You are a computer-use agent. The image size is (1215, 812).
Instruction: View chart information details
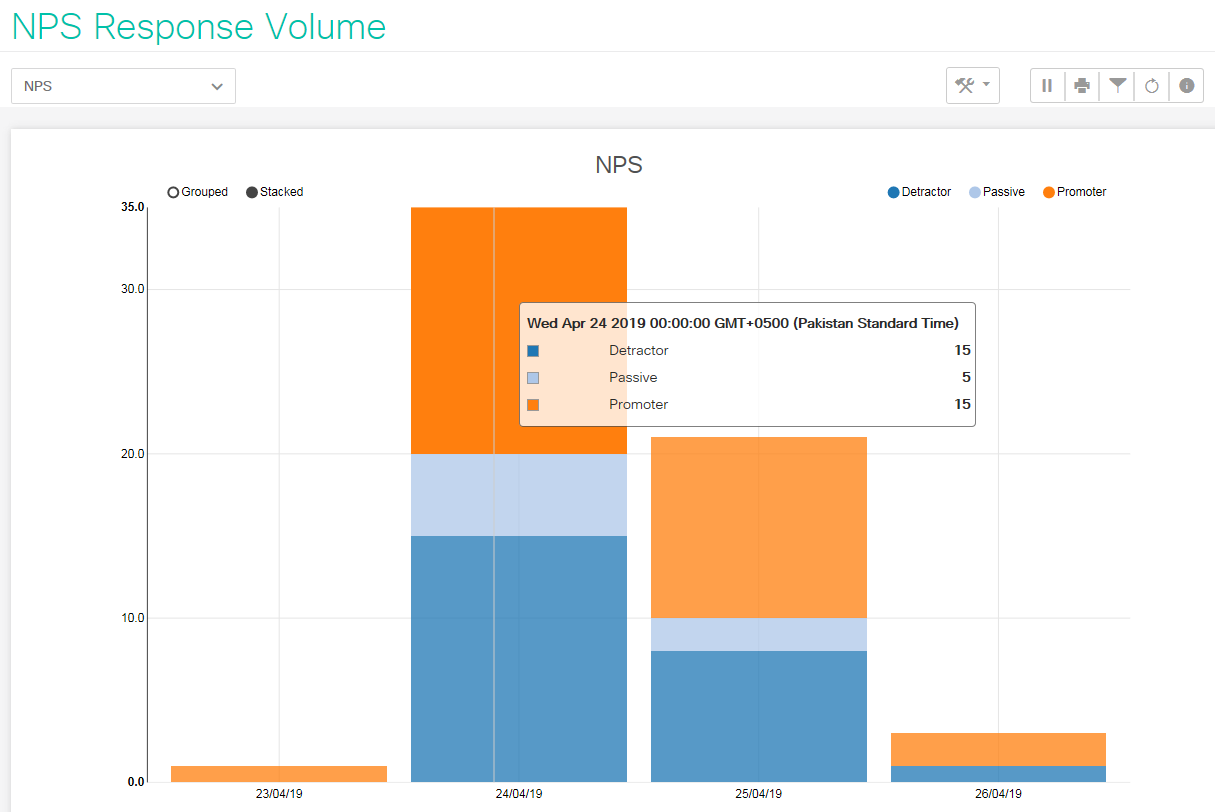(1186, 86)
